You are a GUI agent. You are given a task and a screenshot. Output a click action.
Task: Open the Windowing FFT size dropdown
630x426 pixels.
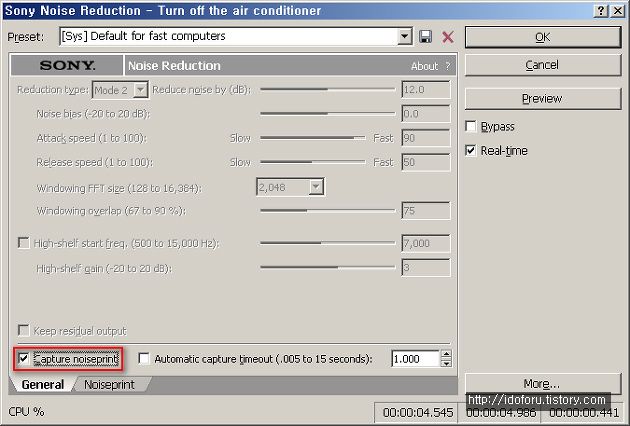316,187
